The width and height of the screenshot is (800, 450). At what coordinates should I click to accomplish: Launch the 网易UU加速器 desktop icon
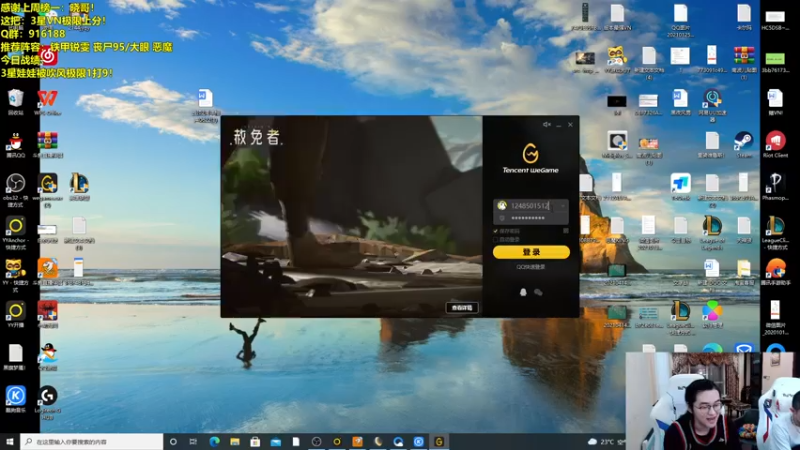712,105
